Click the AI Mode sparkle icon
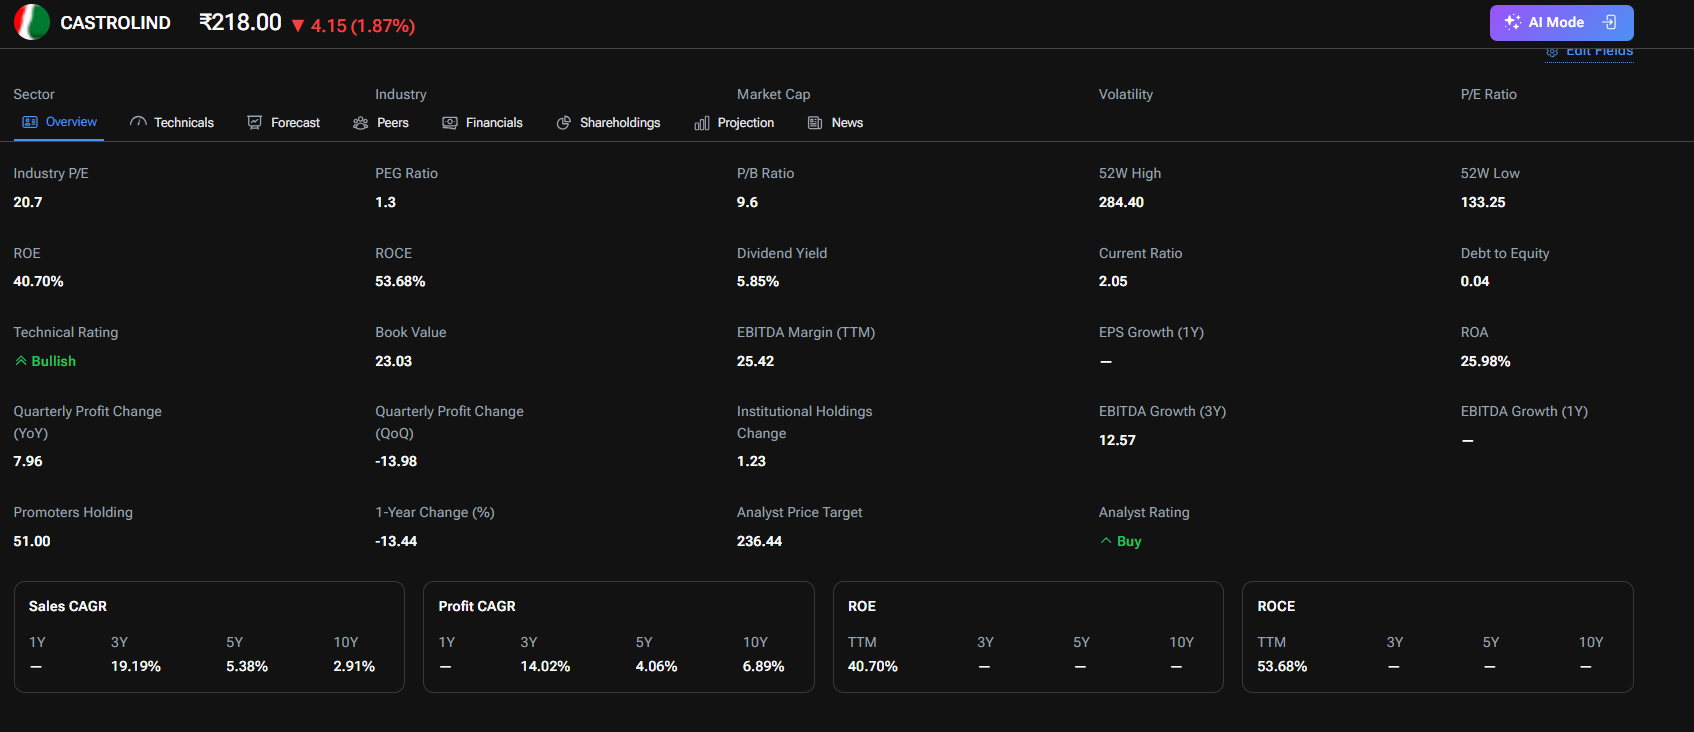This screenshot has width=1694, height=732. [1512, 22]
